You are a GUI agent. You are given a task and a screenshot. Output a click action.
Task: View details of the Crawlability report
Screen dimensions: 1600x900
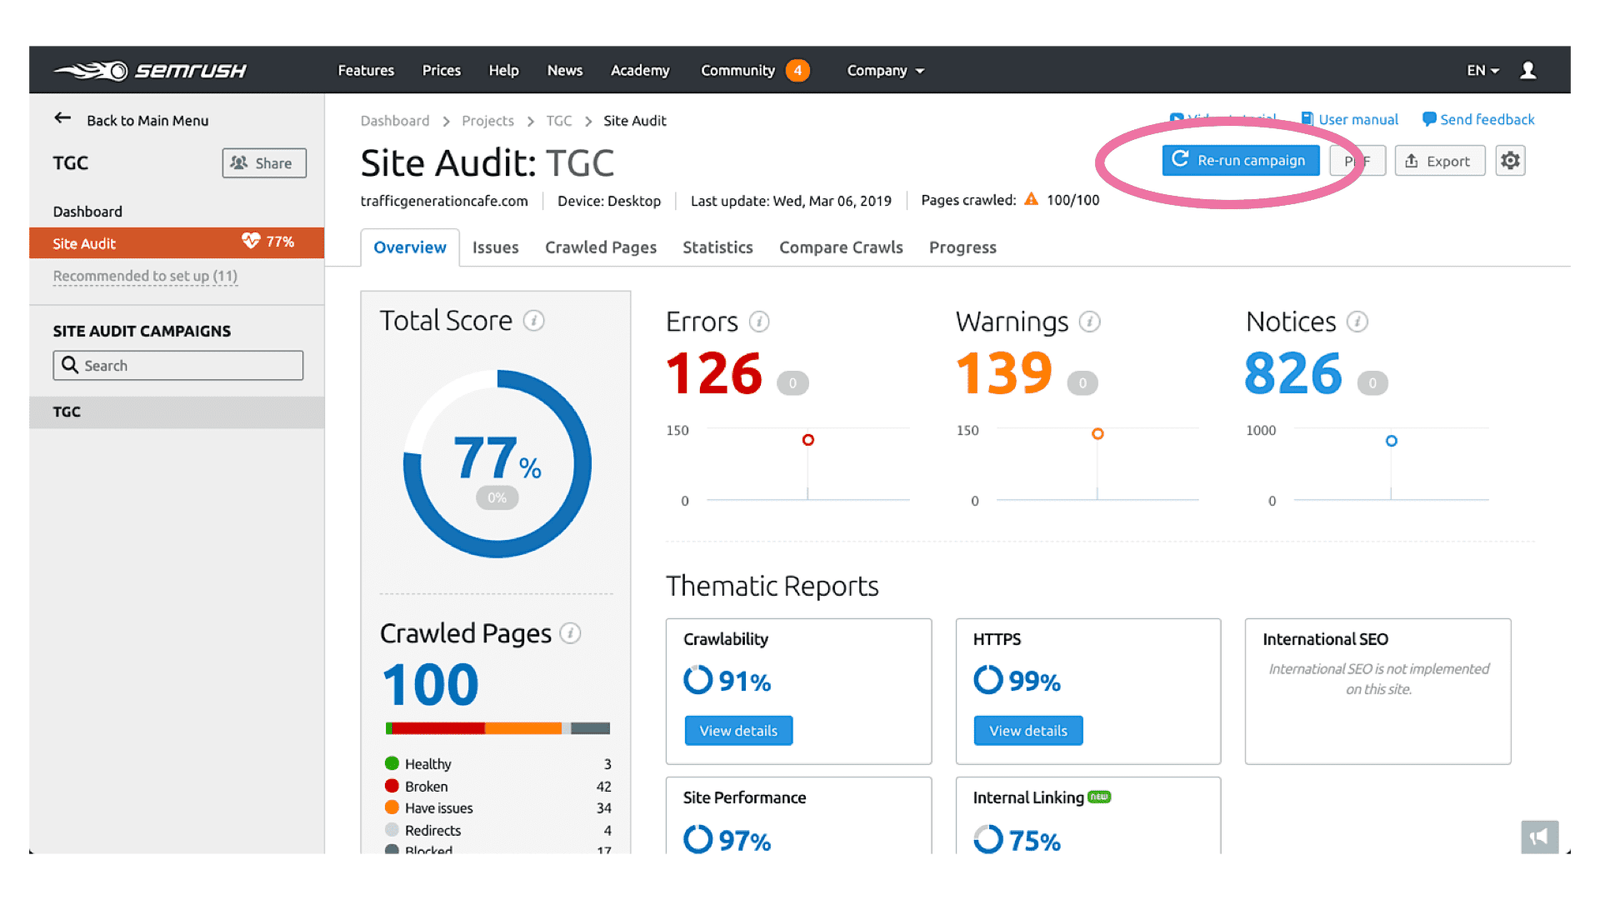click(738, 730)
